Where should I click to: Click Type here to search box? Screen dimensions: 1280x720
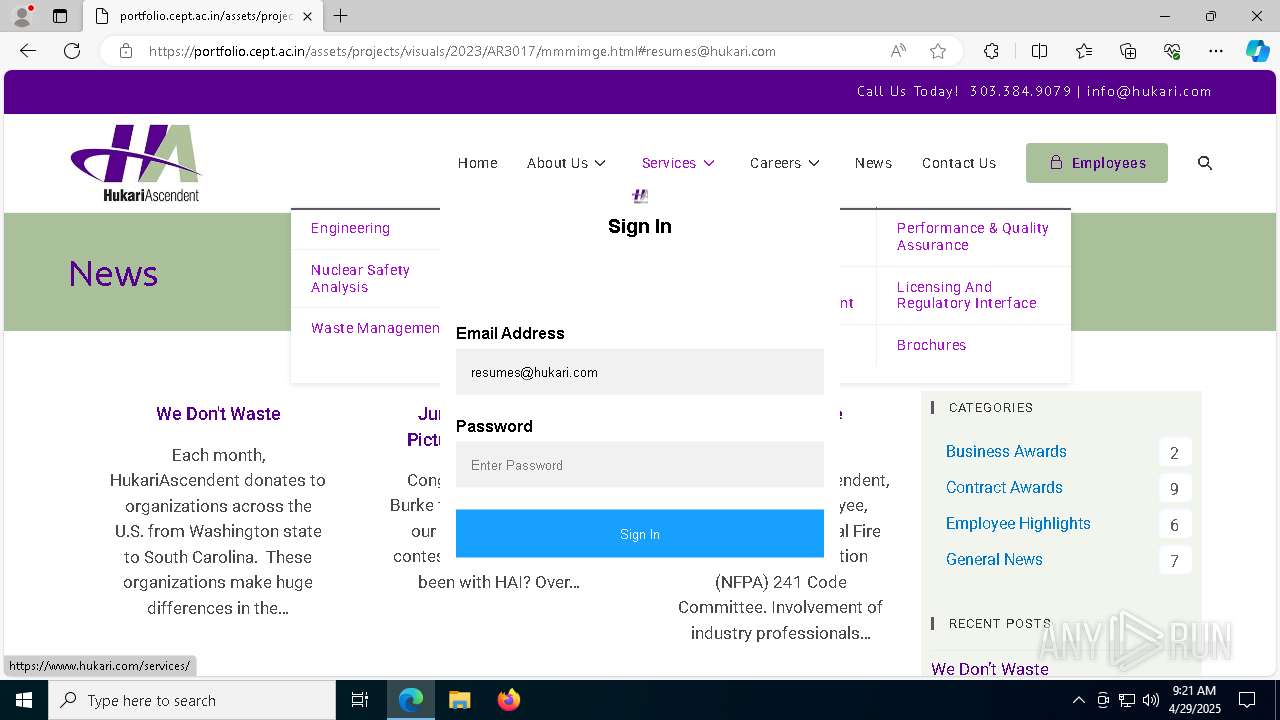click(x=192, y=700)
